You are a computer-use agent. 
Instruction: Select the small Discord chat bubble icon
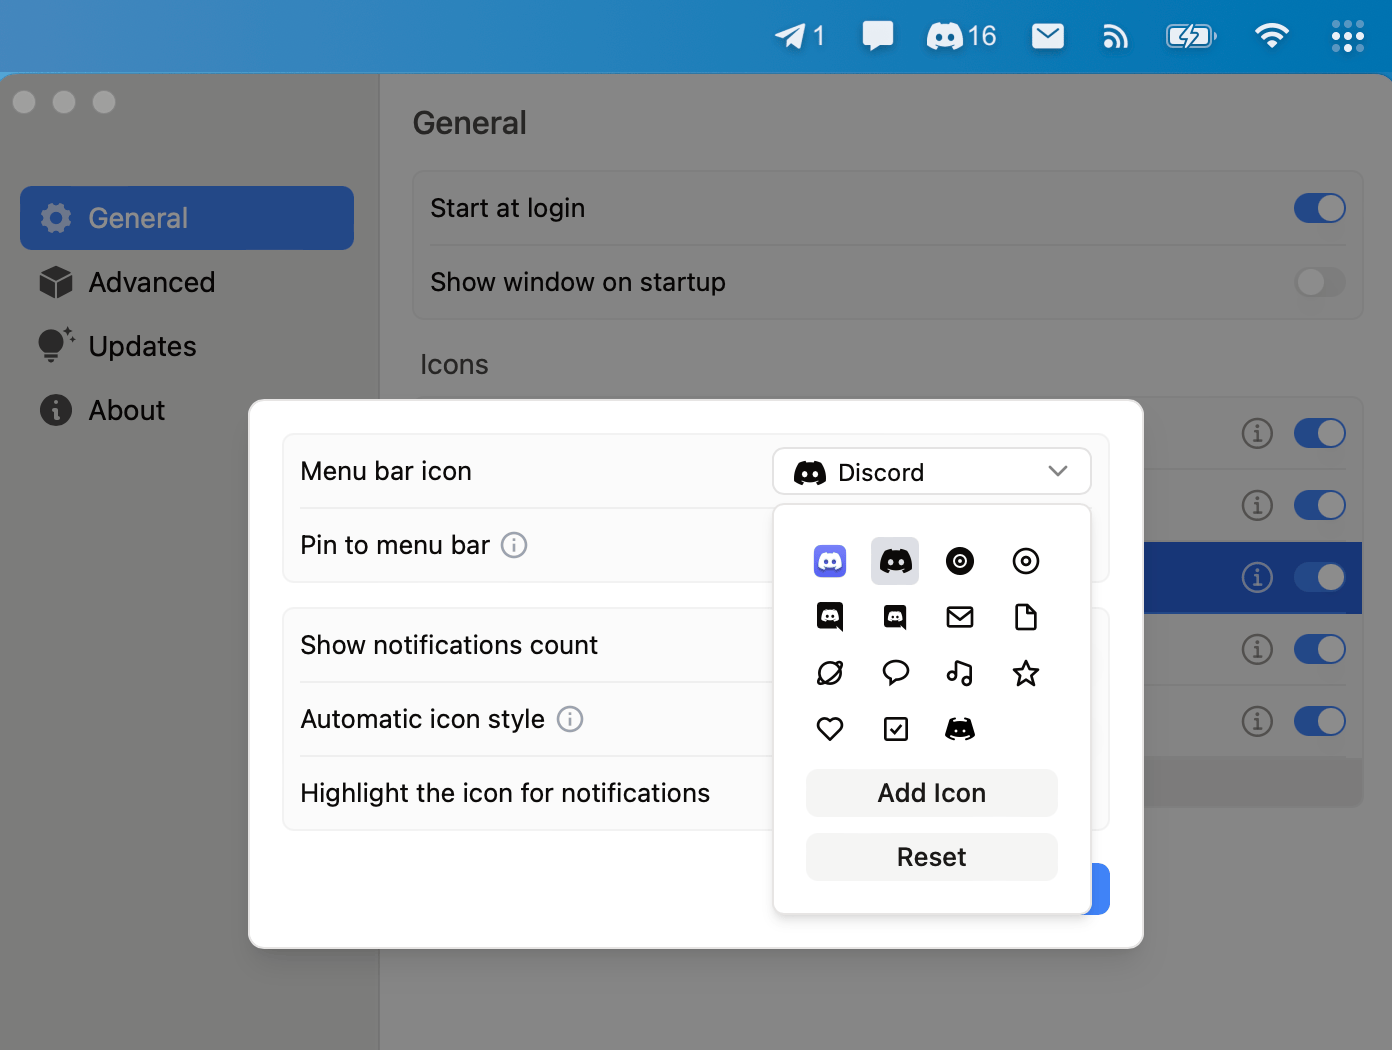[895, 617]
